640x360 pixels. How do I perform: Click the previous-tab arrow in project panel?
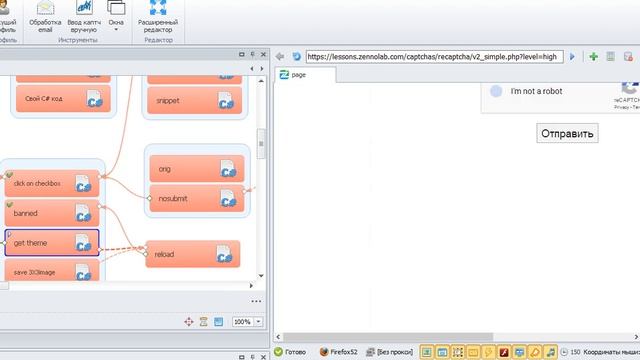[252, 69]
